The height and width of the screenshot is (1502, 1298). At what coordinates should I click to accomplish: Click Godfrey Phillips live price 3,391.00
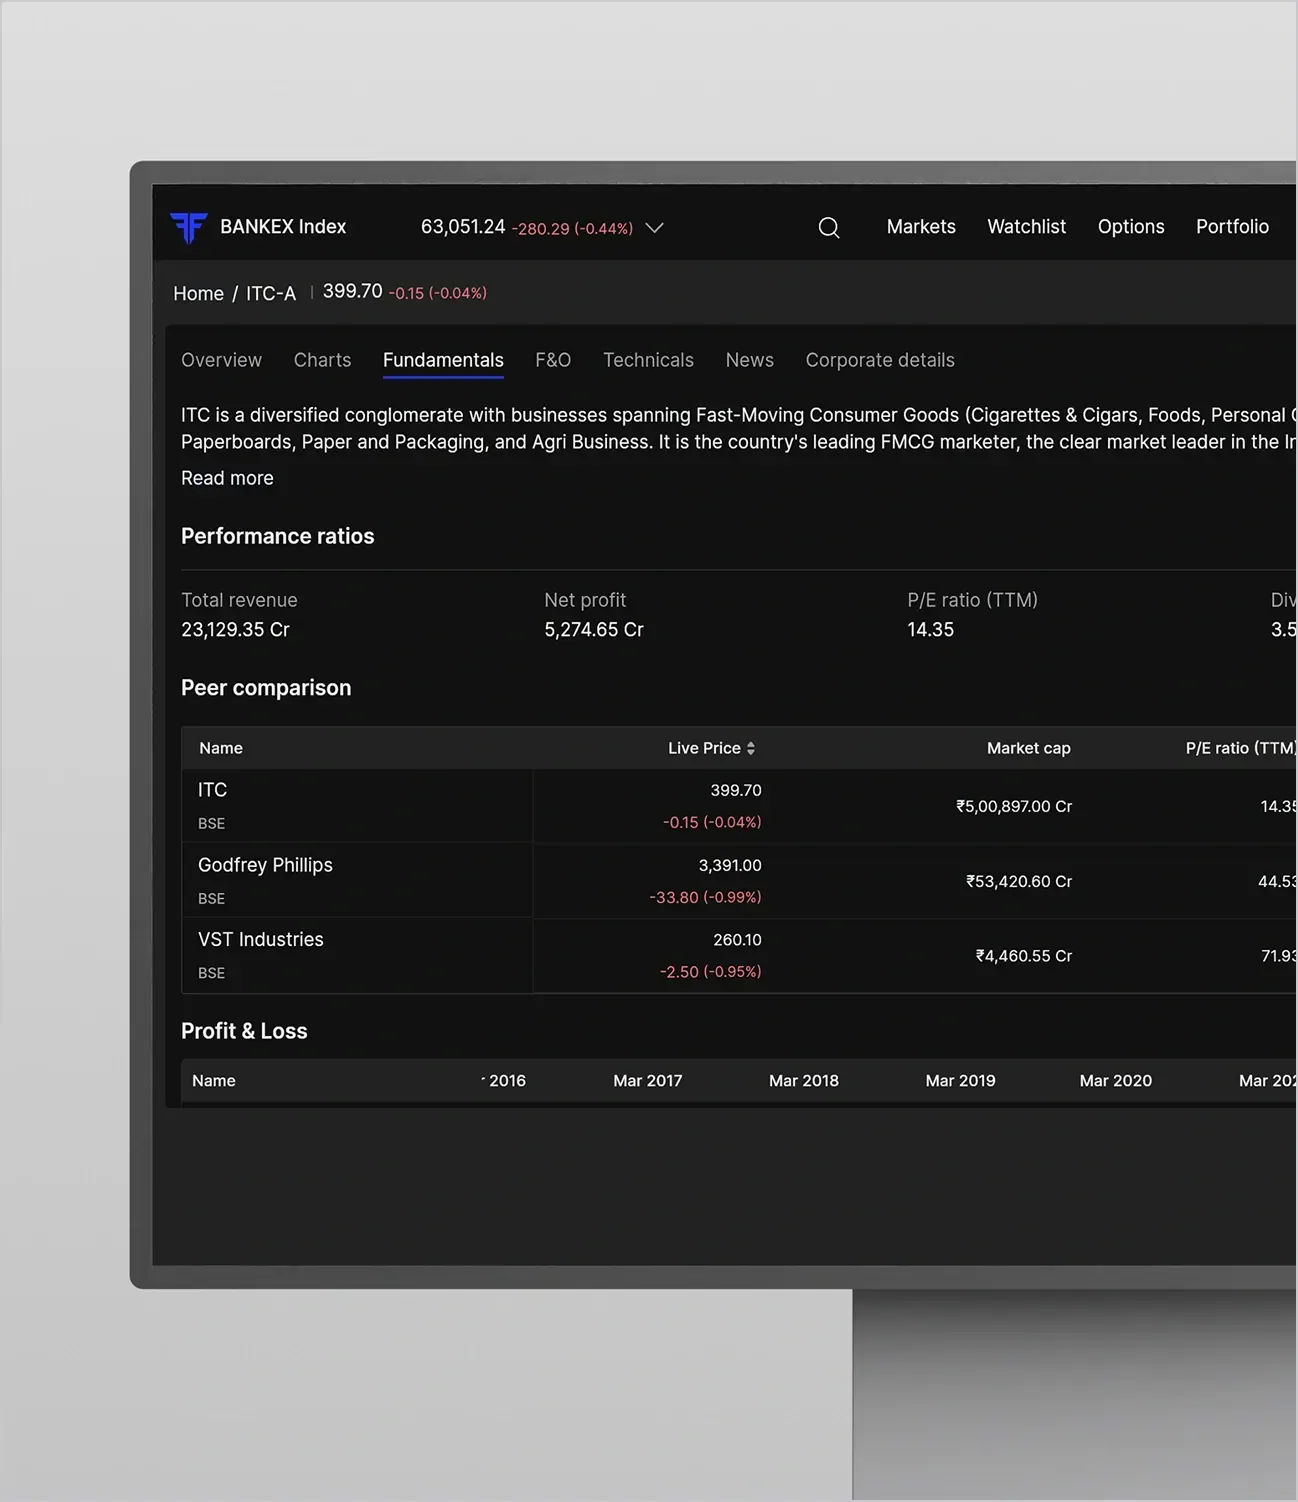coord(730,865)
